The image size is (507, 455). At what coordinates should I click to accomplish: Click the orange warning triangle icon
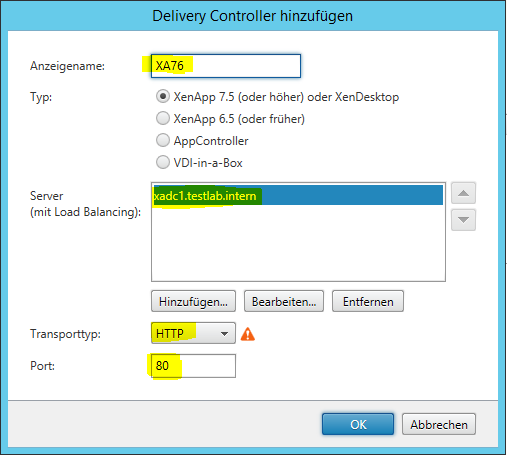248,334
